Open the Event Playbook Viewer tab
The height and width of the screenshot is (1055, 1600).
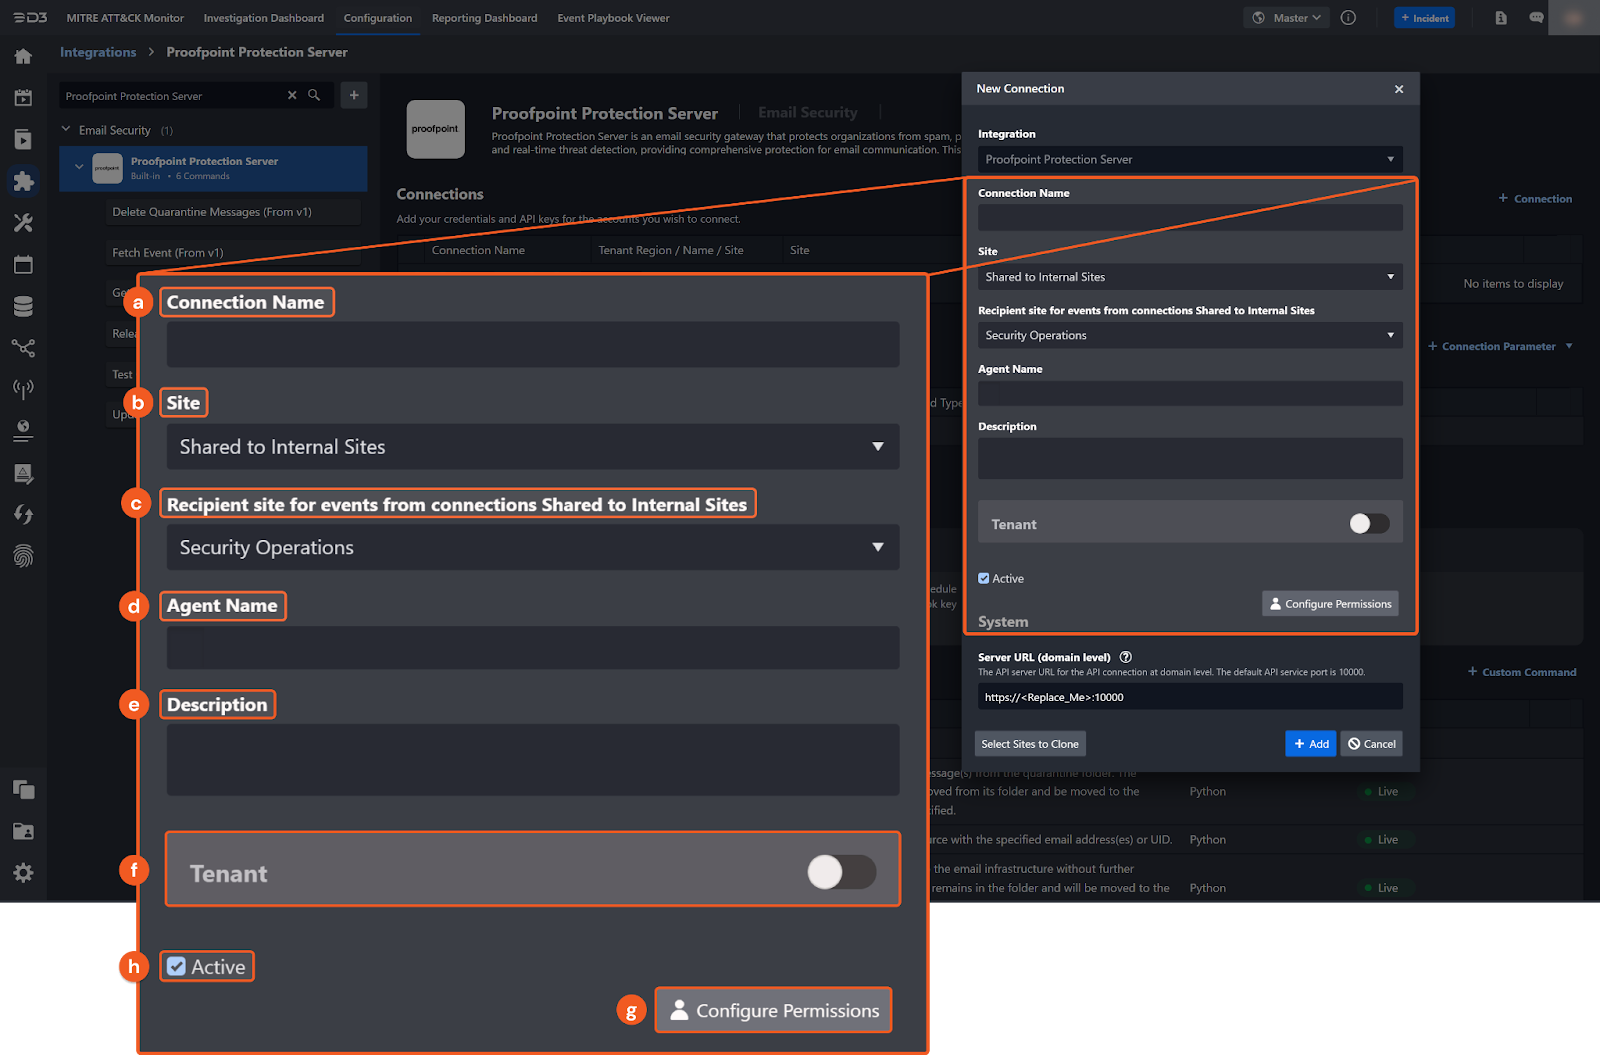[613, 18]
